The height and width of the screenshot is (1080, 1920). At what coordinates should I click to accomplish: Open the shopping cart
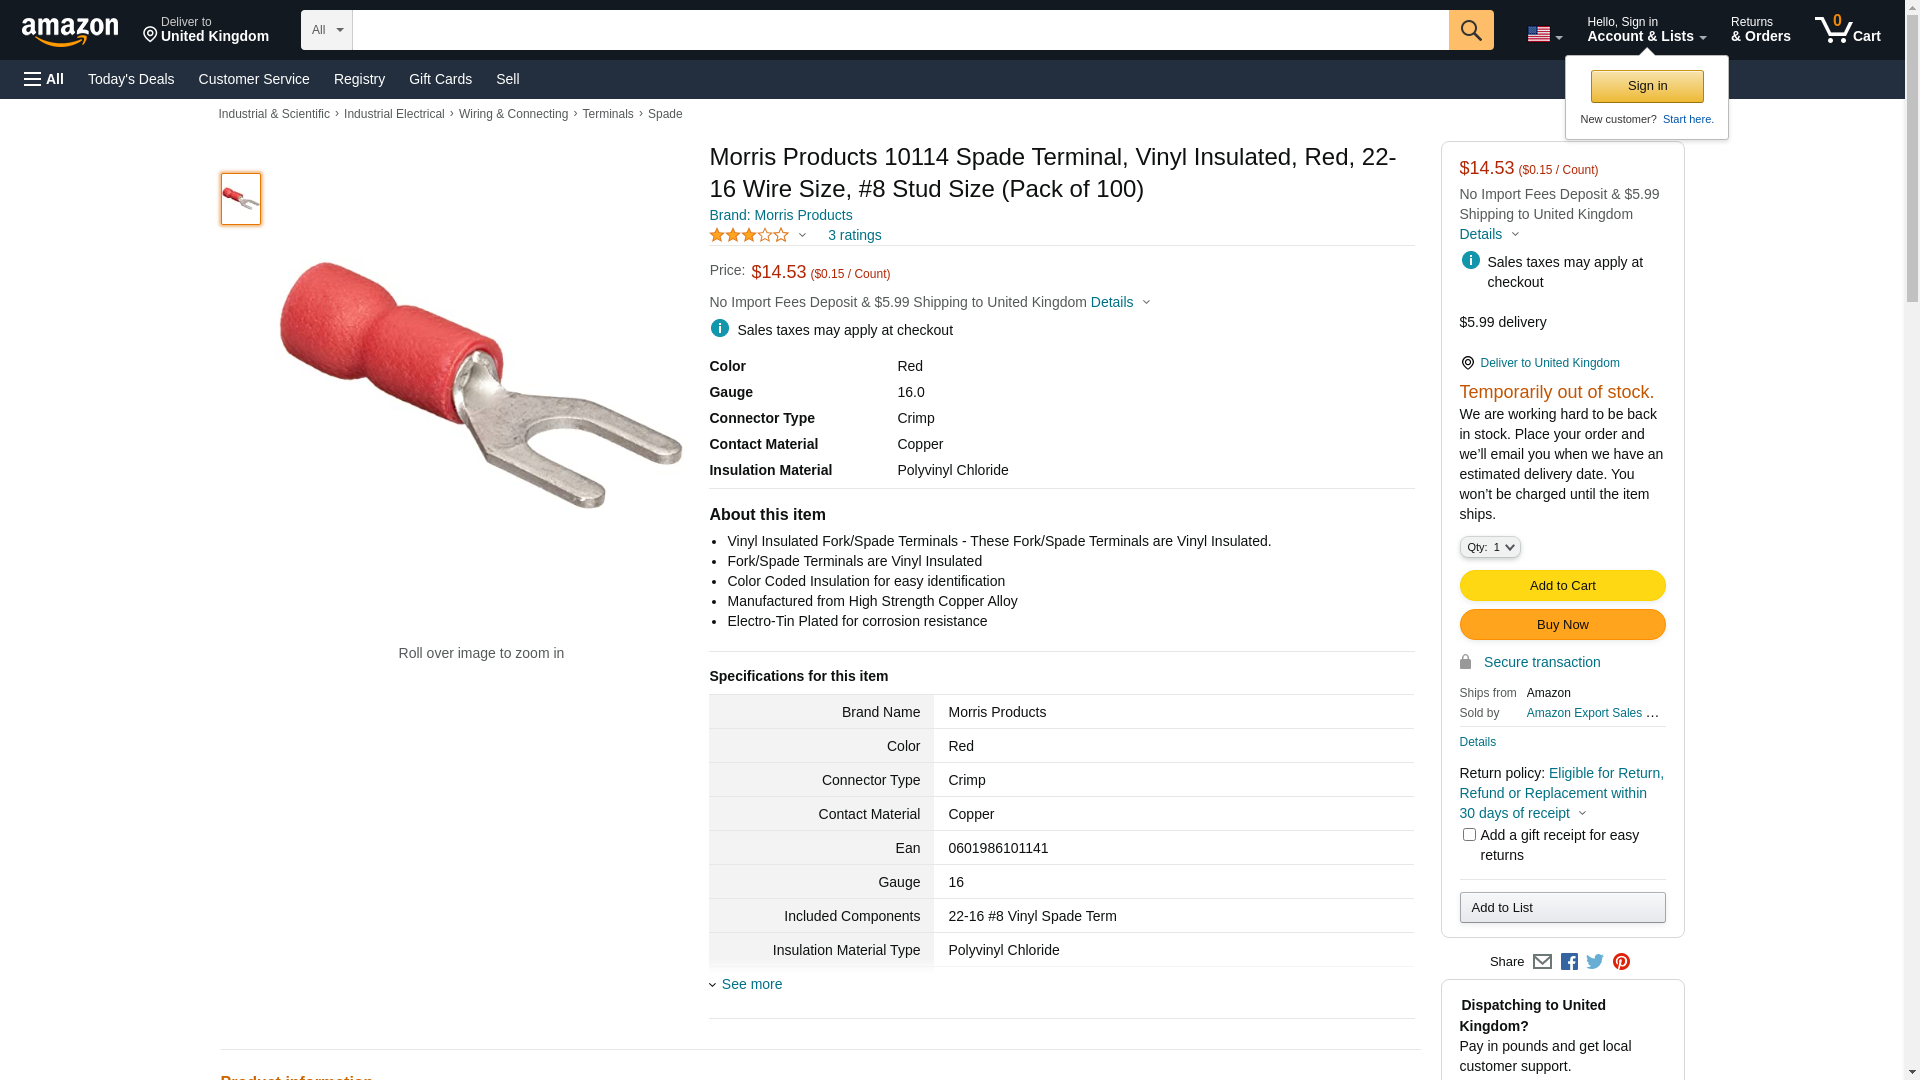pos(1847,30)
